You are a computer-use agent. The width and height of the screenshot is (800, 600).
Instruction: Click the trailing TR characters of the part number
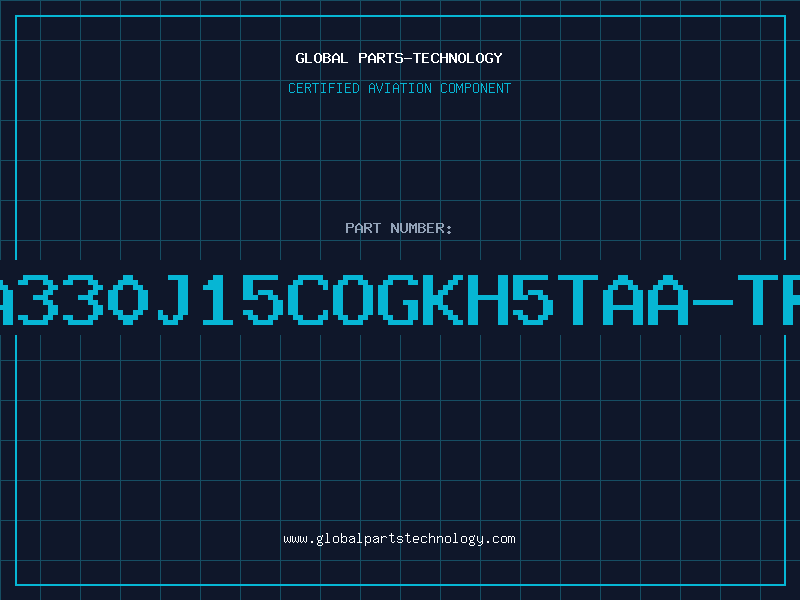[769, 299]
